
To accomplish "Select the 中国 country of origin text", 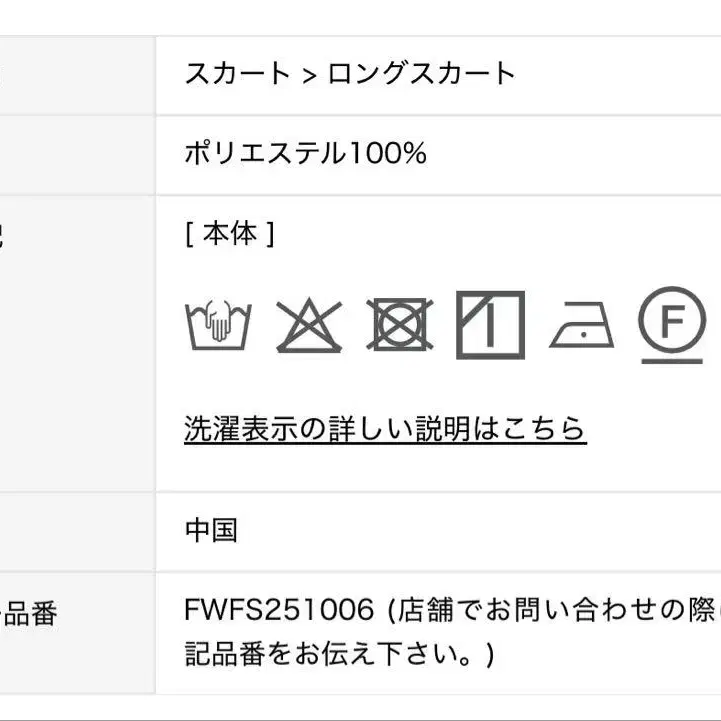I will click(211, 530).
